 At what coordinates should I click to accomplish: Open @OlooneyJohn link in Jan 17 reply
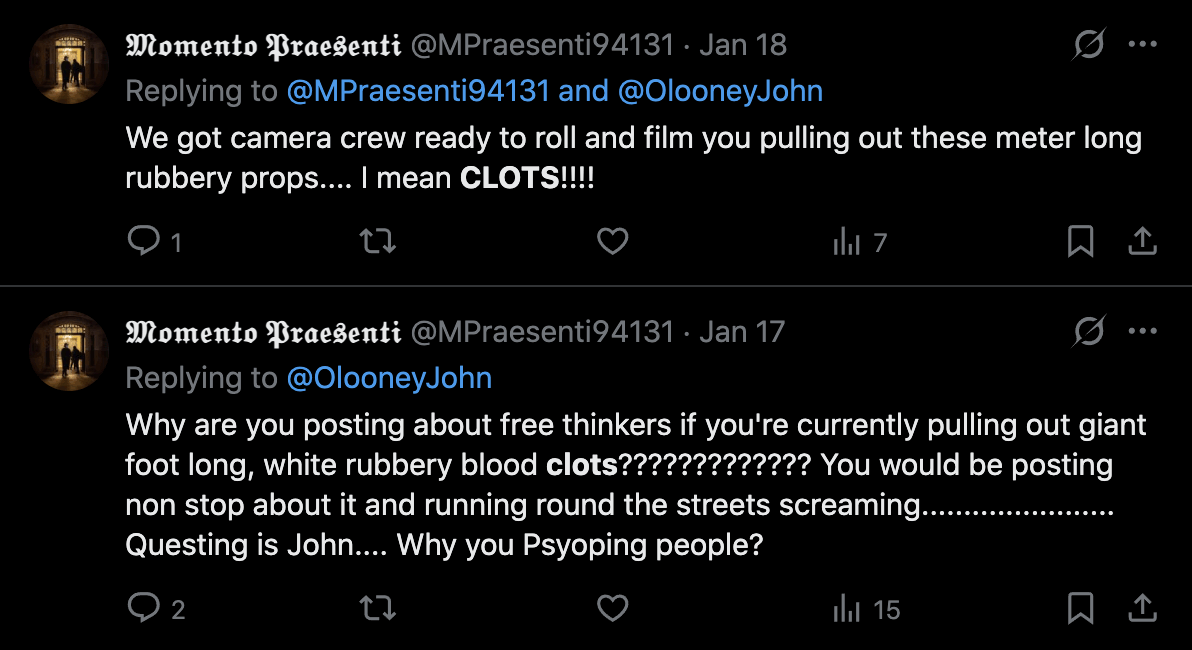pyautogui.click(x=389, y=378)
